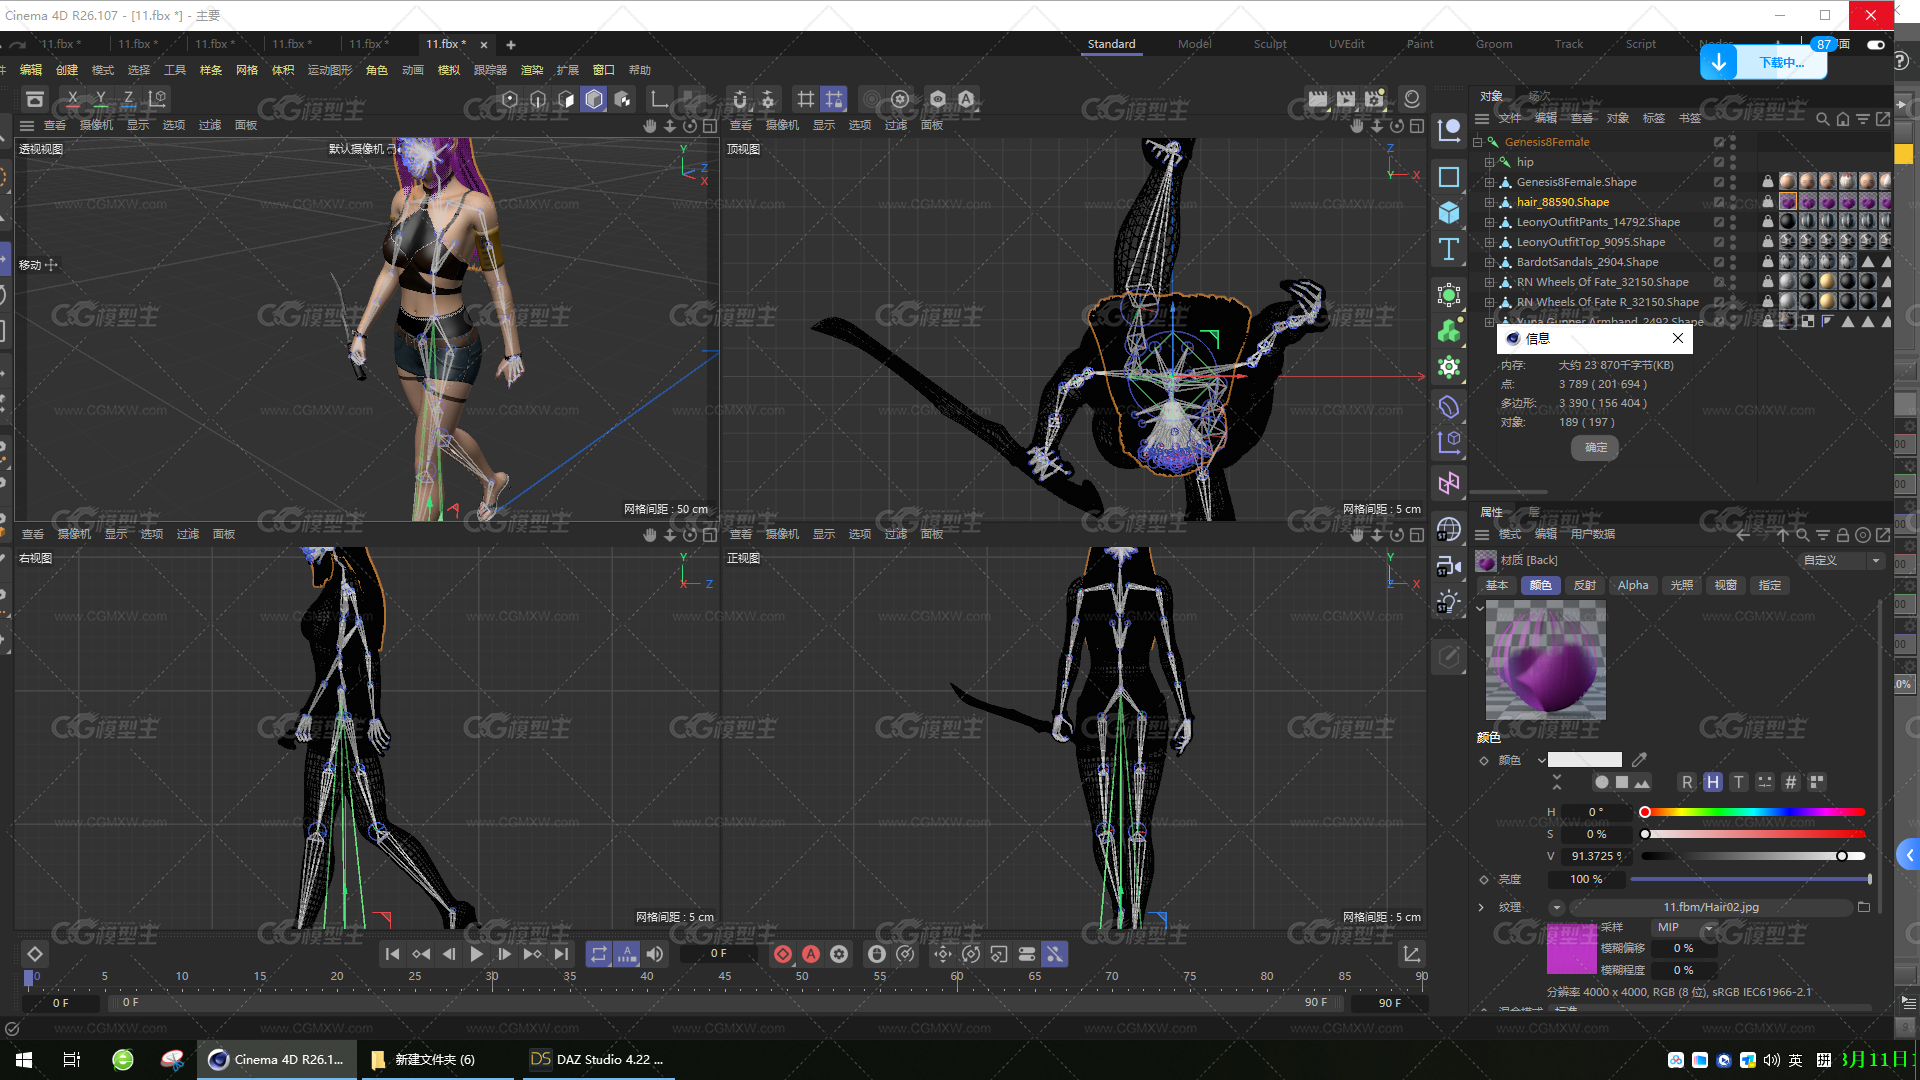Click the 下载中 download button

[x=1764, y=62]
